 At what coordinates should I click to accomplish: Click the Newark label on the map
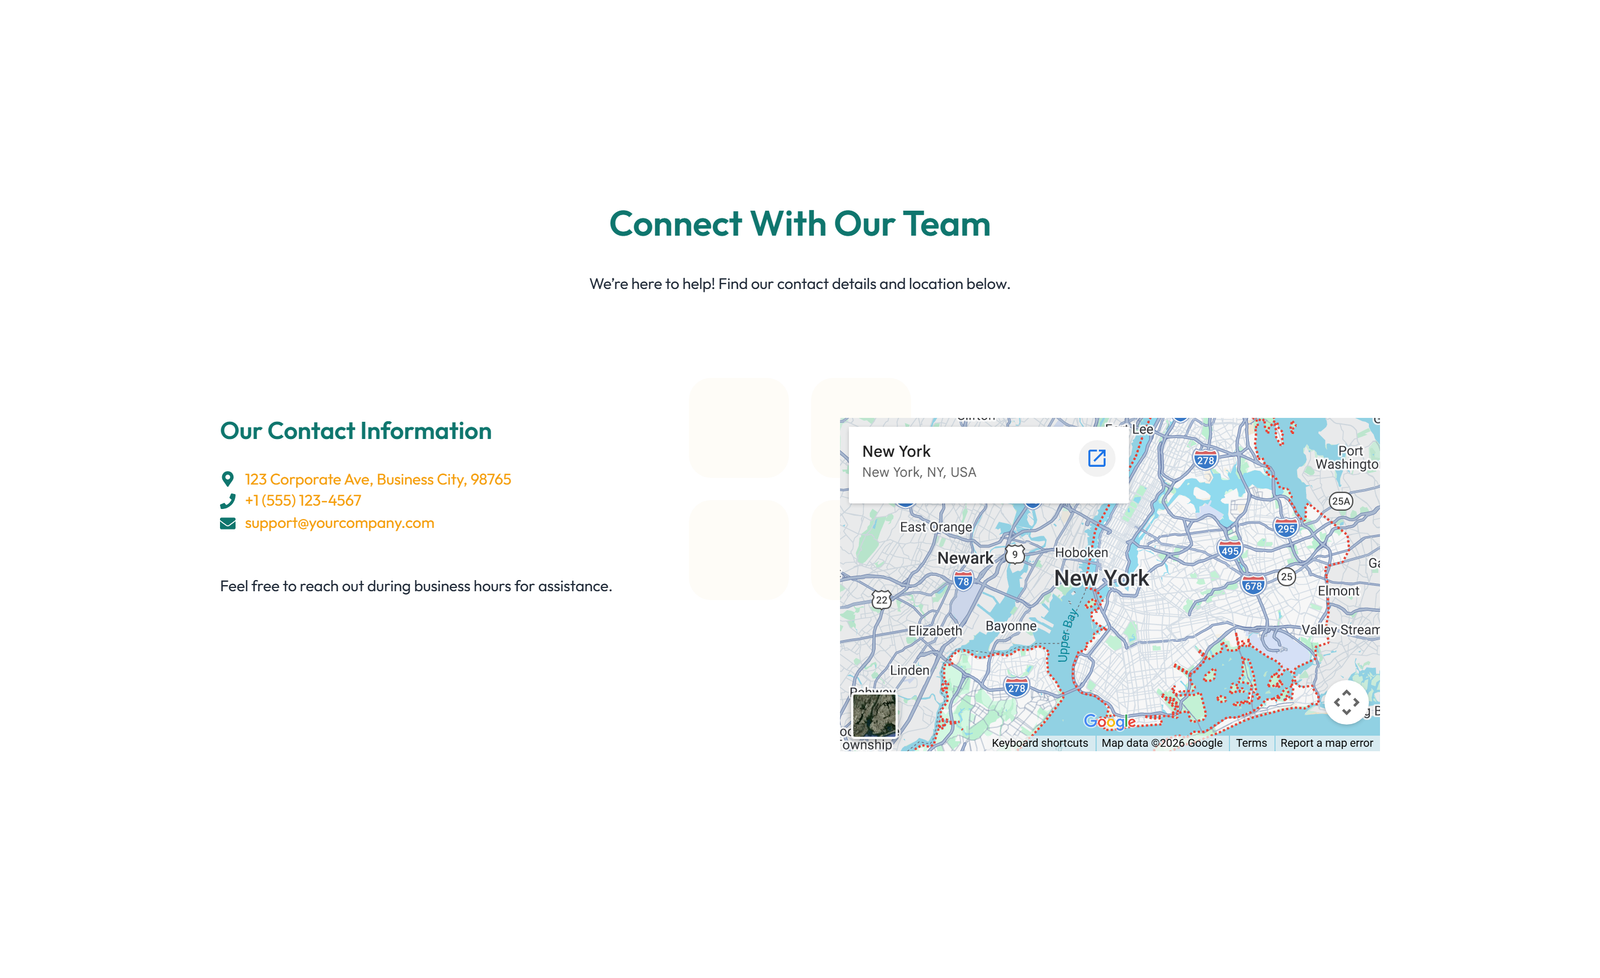(965, 558)
